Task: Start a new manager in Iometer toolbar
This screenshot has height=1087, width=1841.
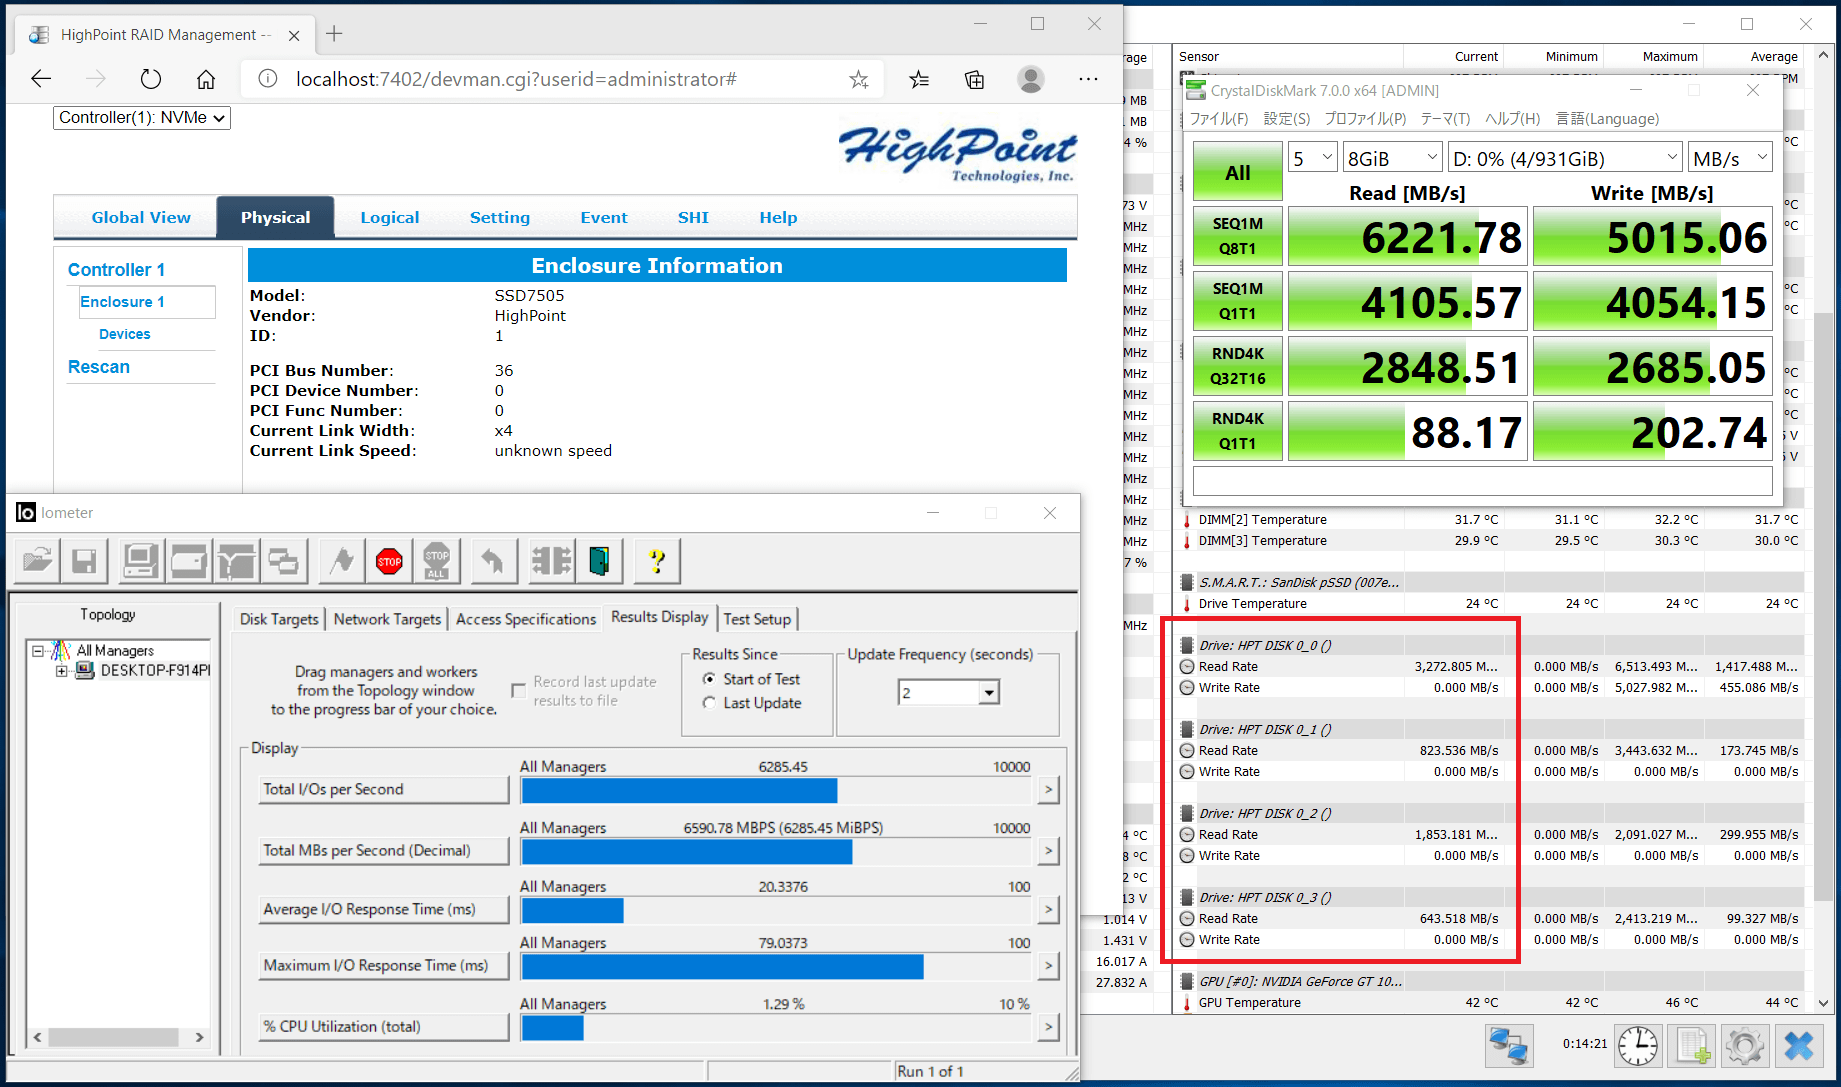Action: pyautogui.click(x=140, y=560)
